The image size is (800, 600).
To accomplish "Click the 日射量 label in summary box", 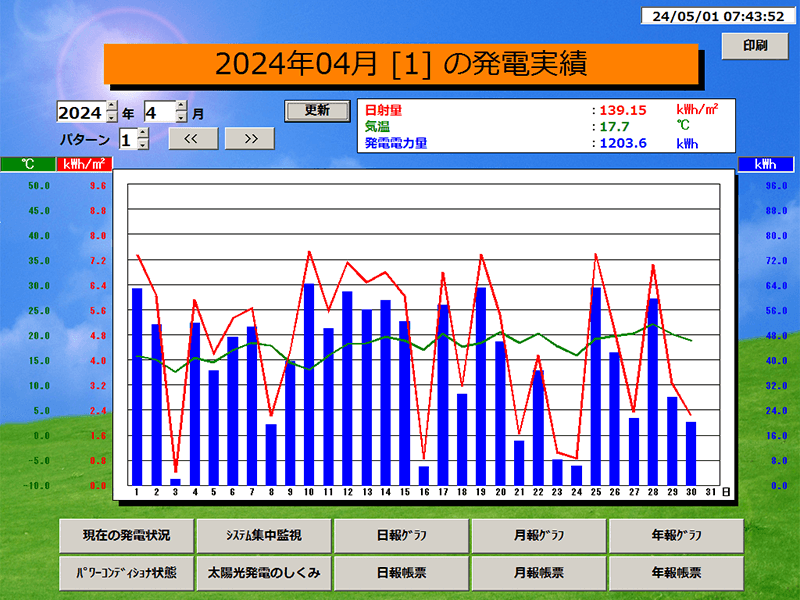I will (383, 110).
